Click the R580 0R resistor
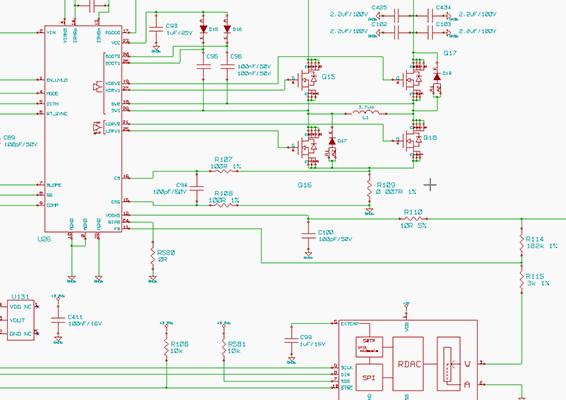Image resolution: width=566 pixels, height=400 pixels. point(153,255)
